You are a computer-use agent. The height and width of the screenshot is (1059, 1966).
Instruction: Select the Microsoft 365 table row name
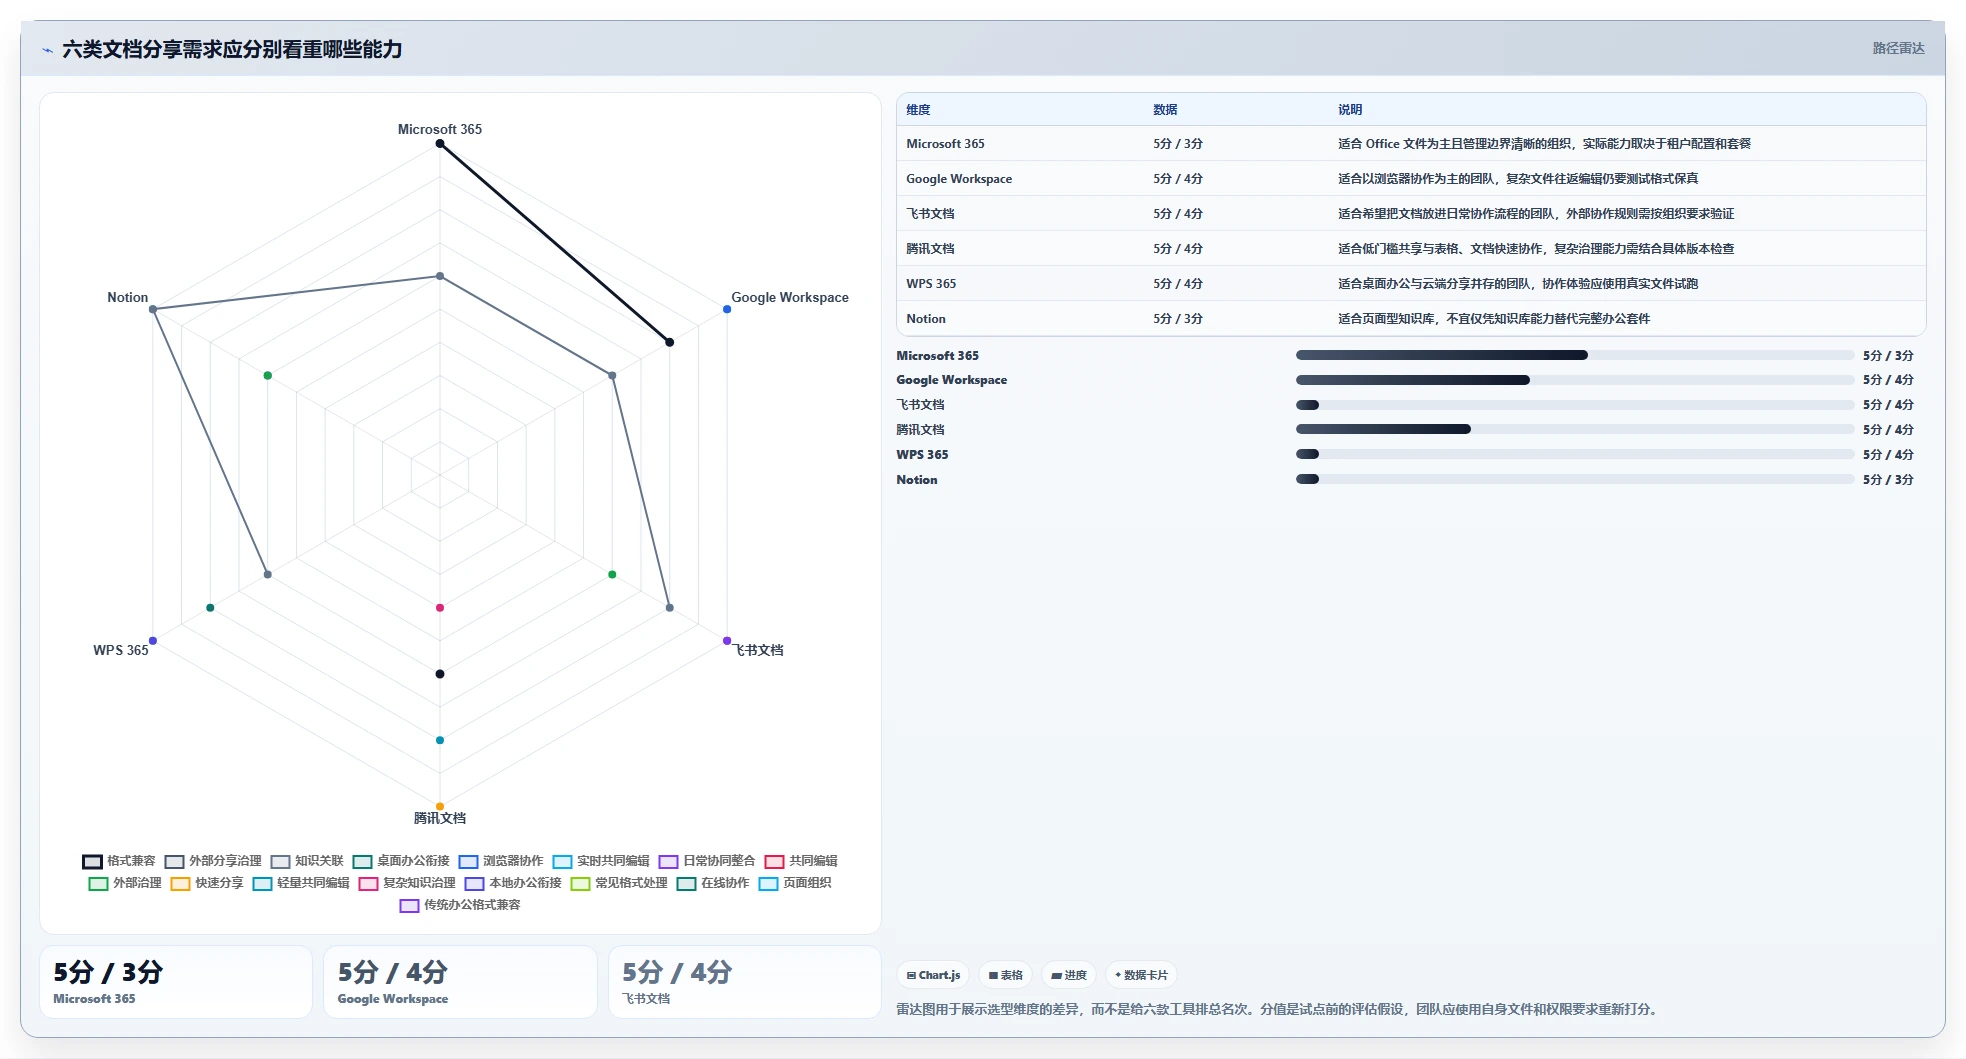click(x=945, y=144)
